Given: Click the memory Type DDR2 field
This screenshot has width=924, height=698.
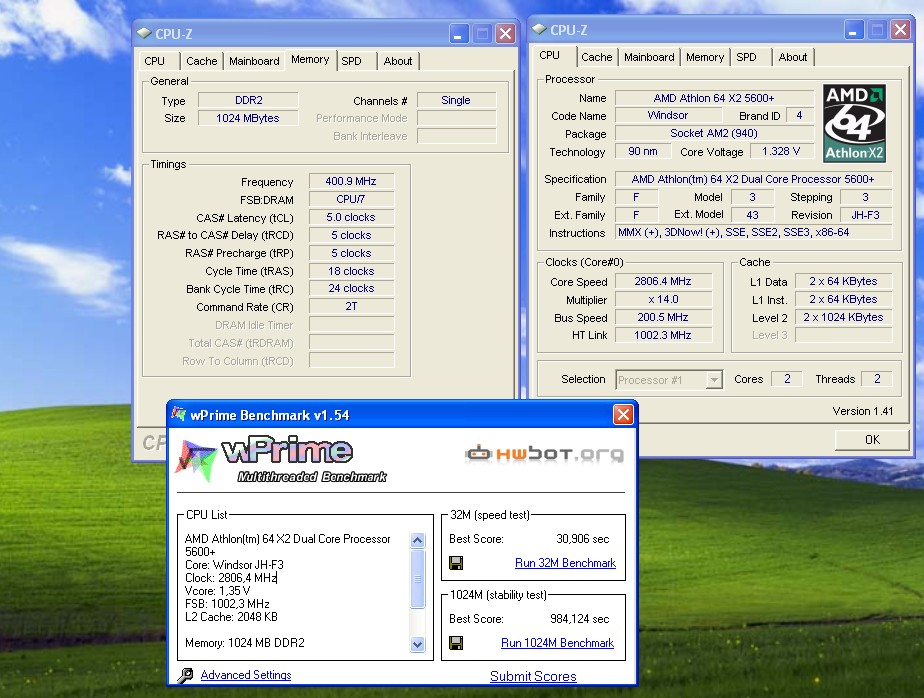Looking at the screenshot, I should (248, 100).
